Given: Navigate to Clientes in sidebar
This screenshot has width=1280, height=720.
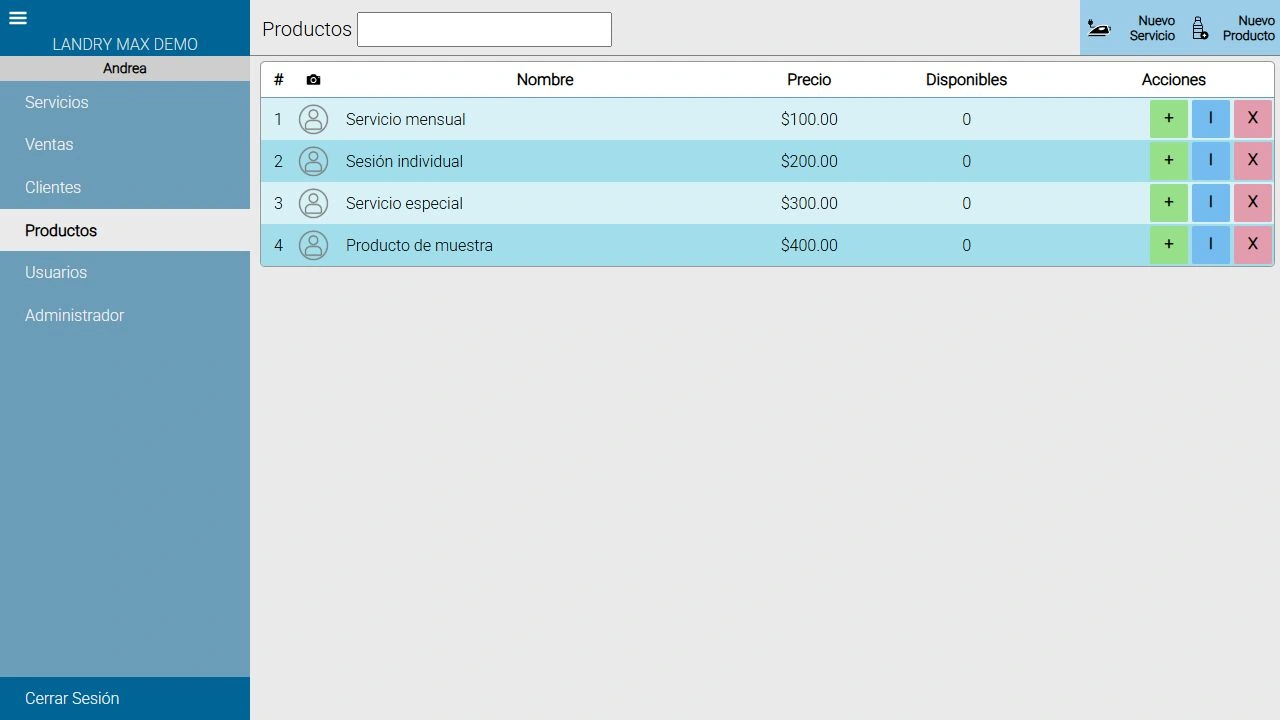Looking at the screenshot, I should click(x=125, y=188).
